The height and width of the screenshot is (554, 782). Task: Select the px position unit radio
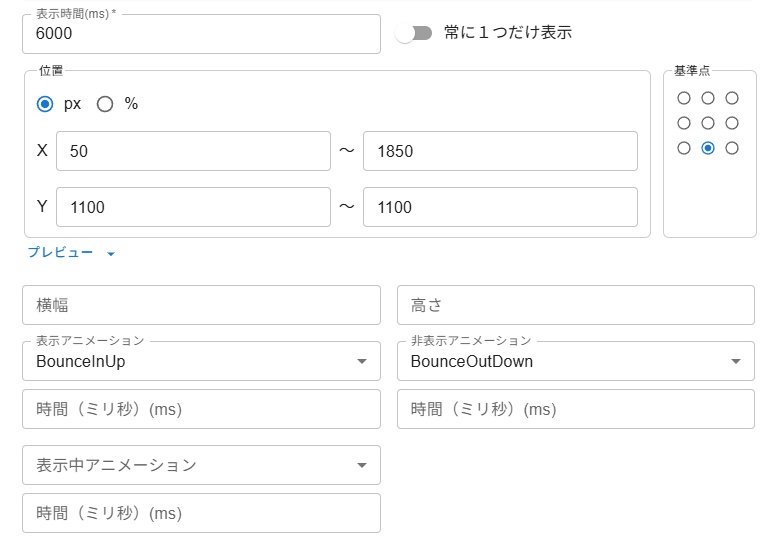(x=45, y=104)
